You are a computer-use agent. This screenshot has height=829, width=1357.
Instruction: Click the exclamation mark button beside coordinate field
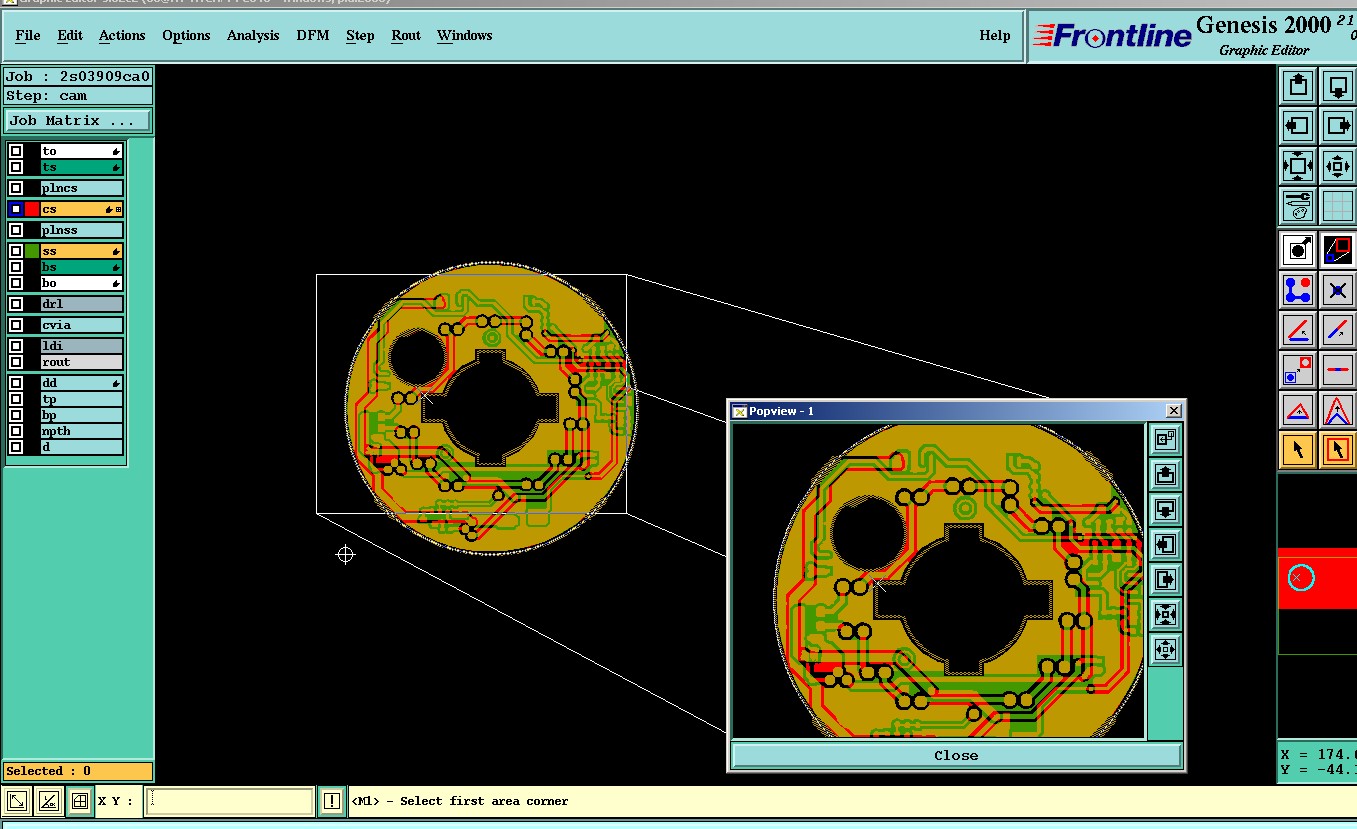pos(332,801)
